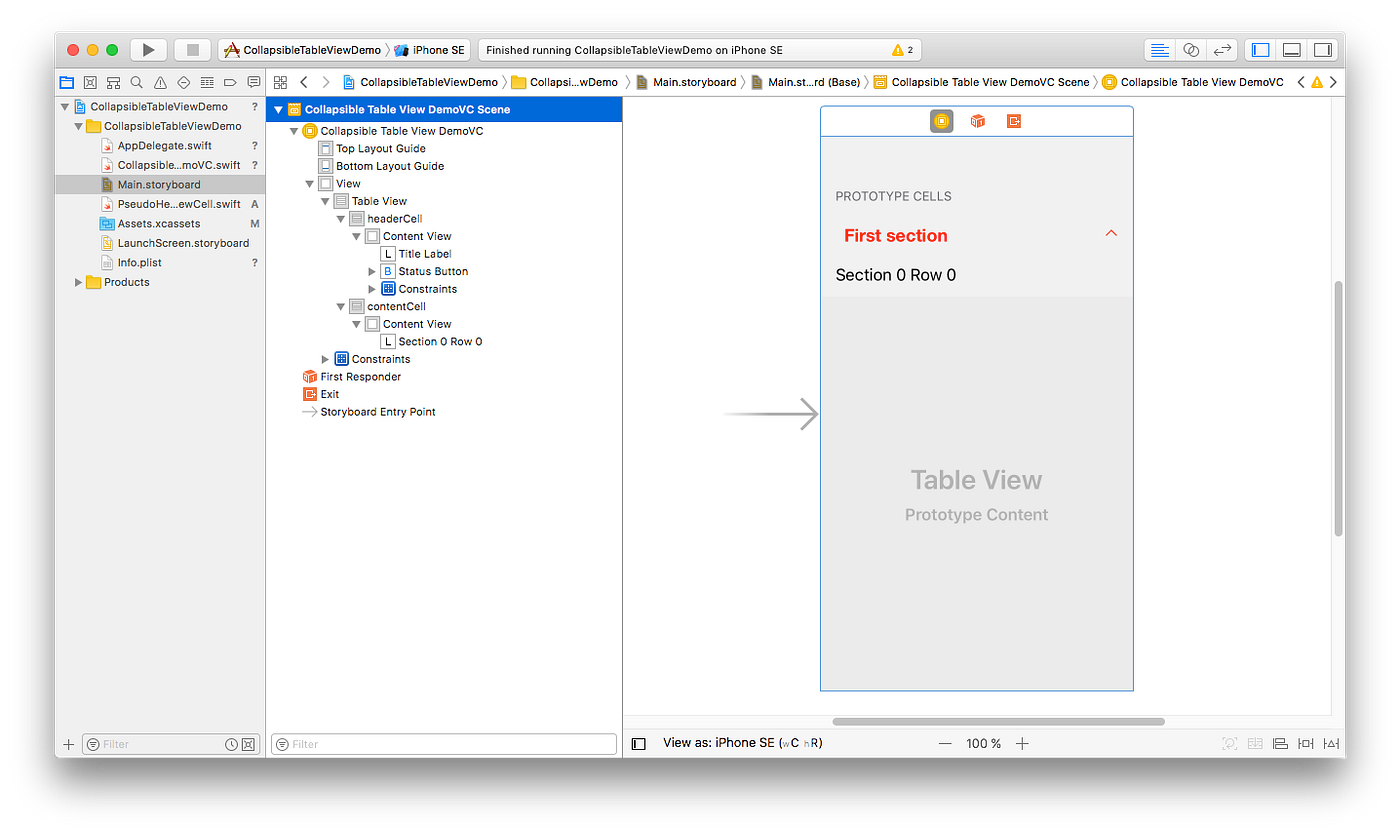
Task: Hide the Navigator panel with leftmost toggle
Action: click(x=1261, y=49)
